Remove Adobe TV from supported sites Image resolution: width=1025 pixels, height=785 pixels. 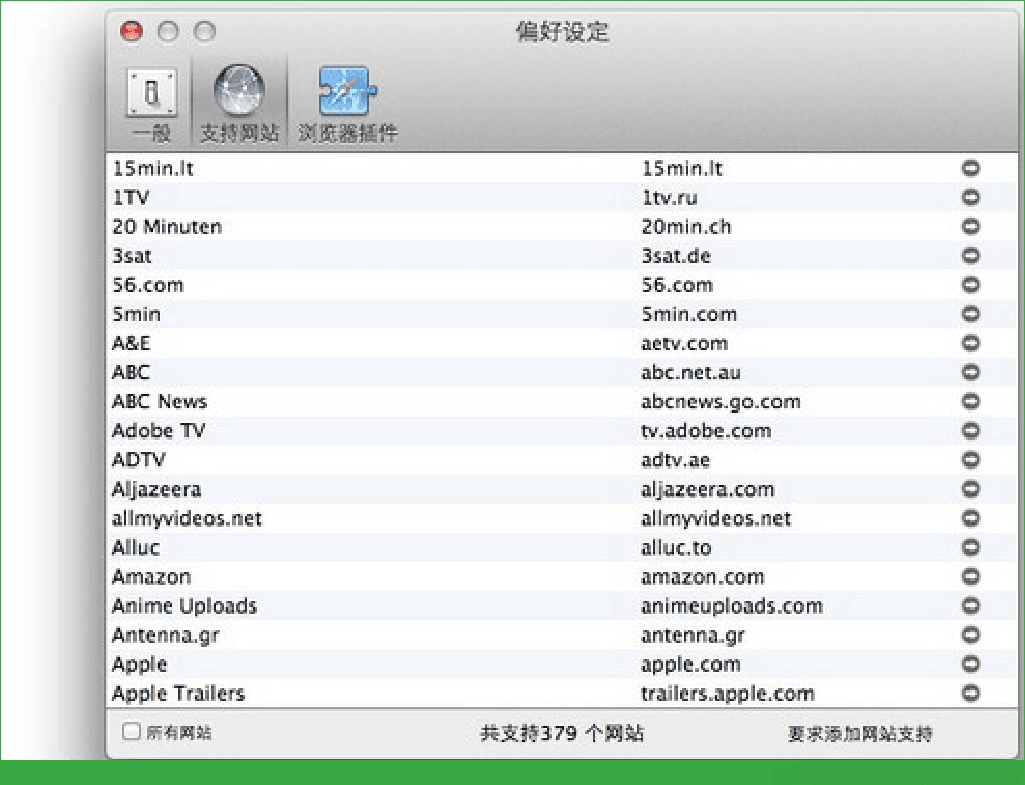[970, 431]
